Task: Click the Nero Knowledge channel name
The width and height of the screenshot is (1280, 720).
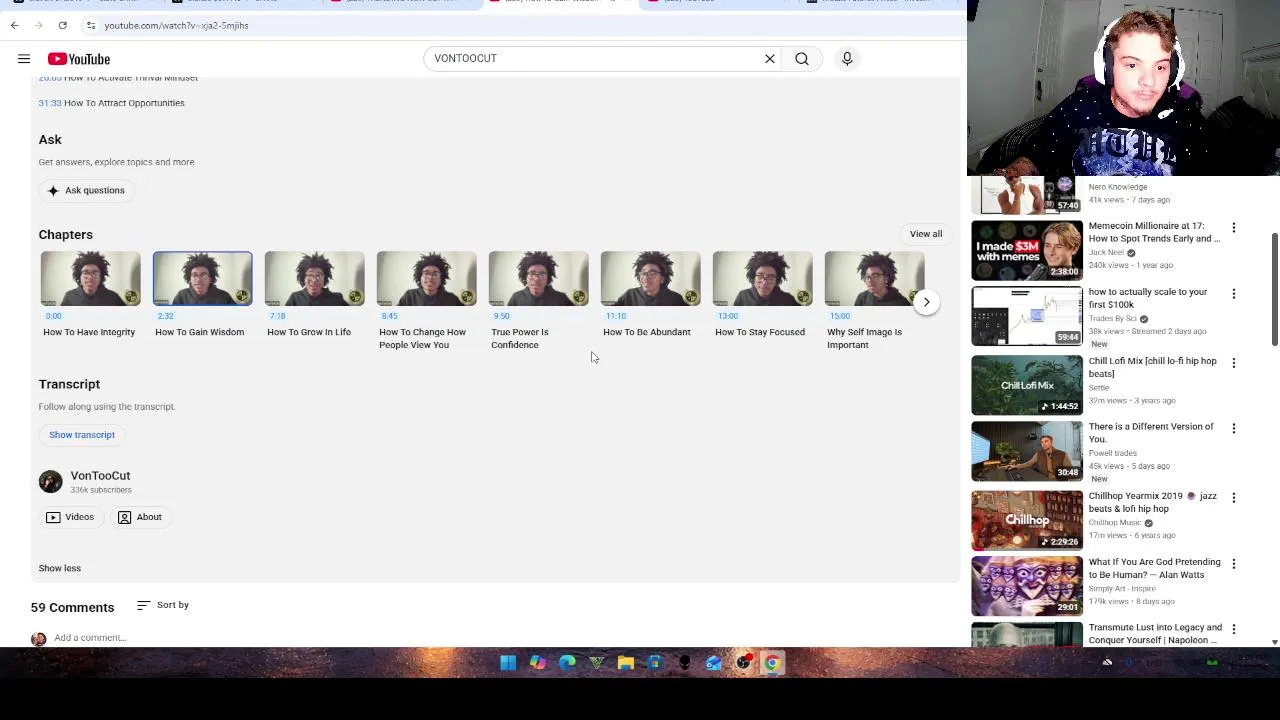Action: [x=1118, y=187]
